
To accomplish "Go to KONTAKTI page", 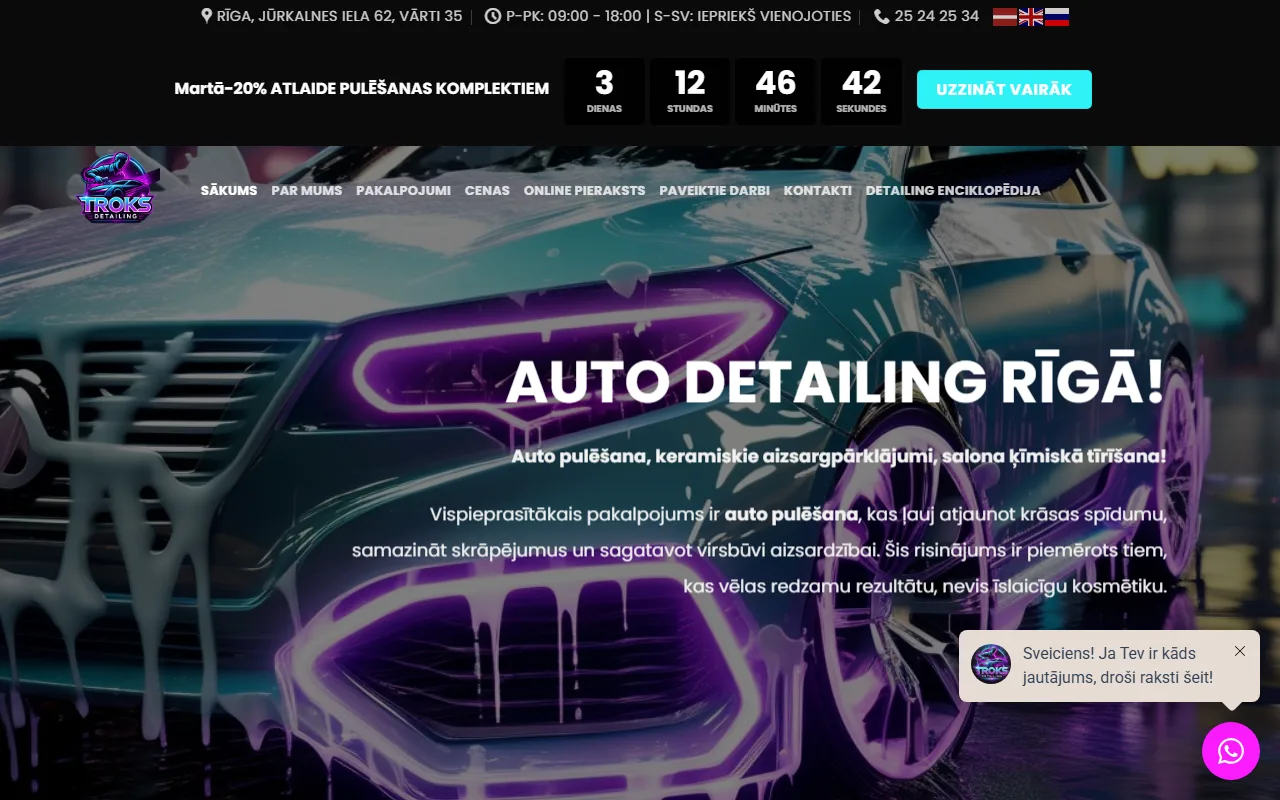I will [x=817, y=190].
